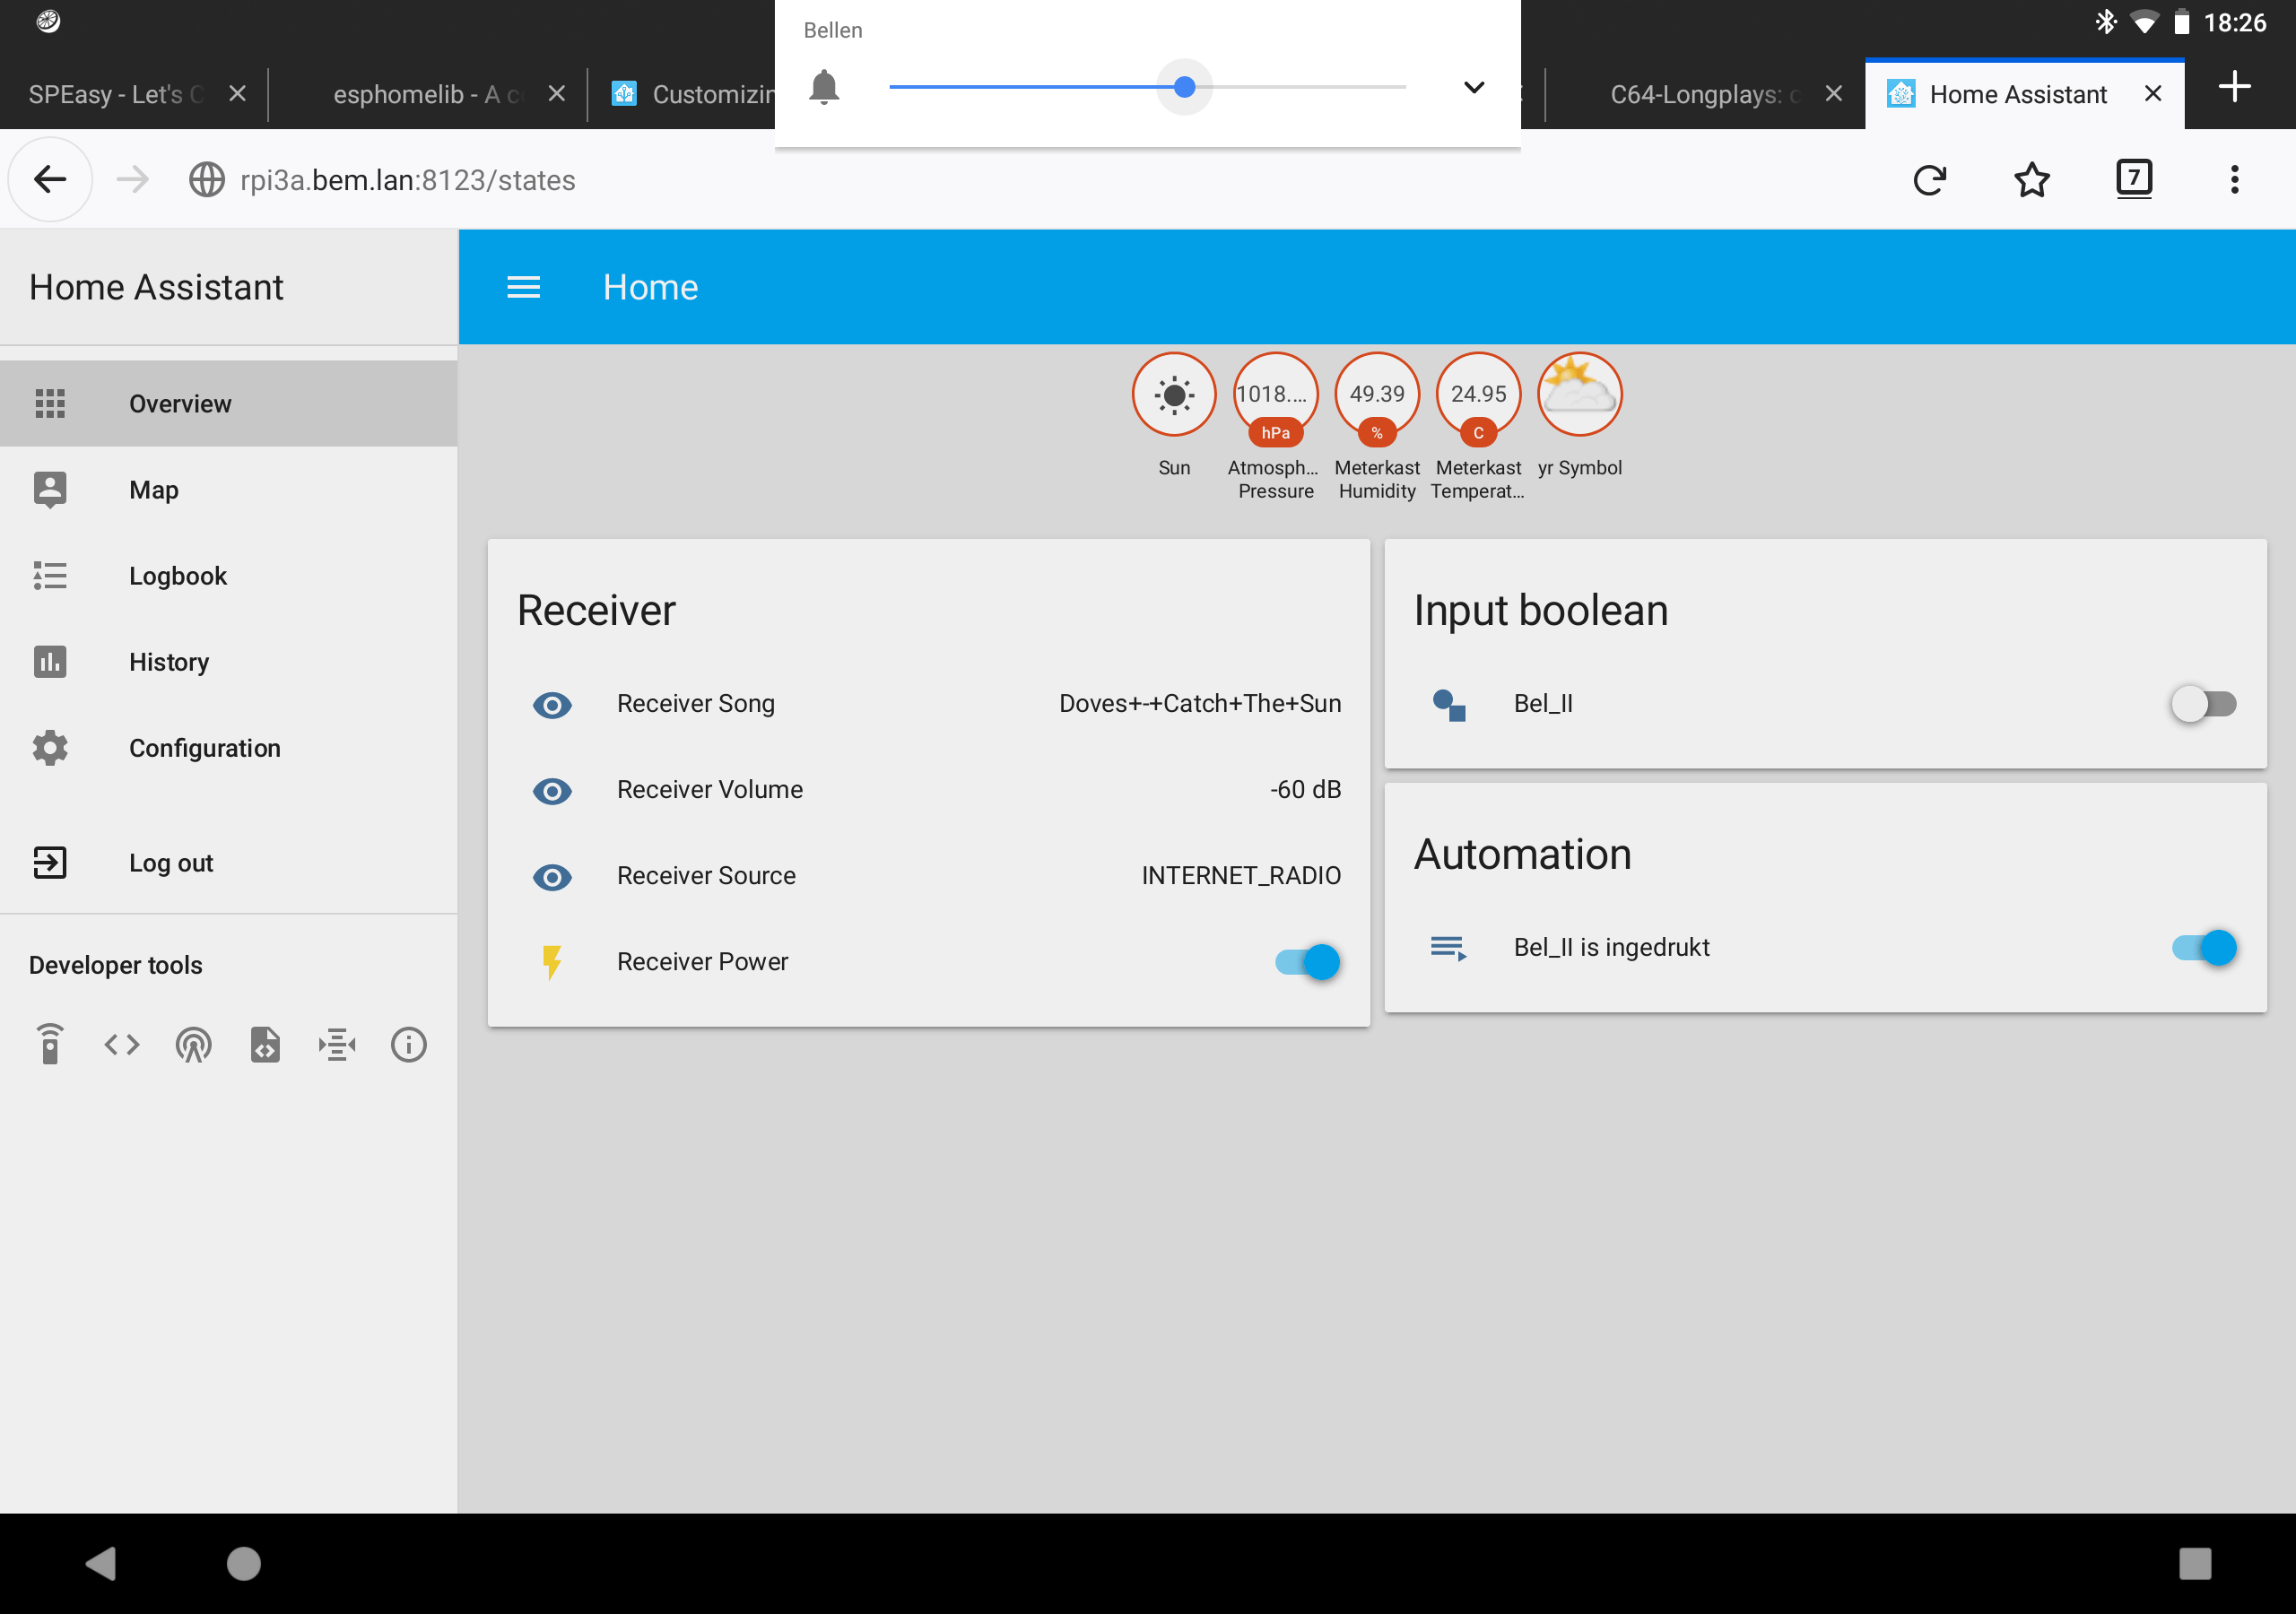
Task: Click Log out in the sidebar
Action: (170, 863)
